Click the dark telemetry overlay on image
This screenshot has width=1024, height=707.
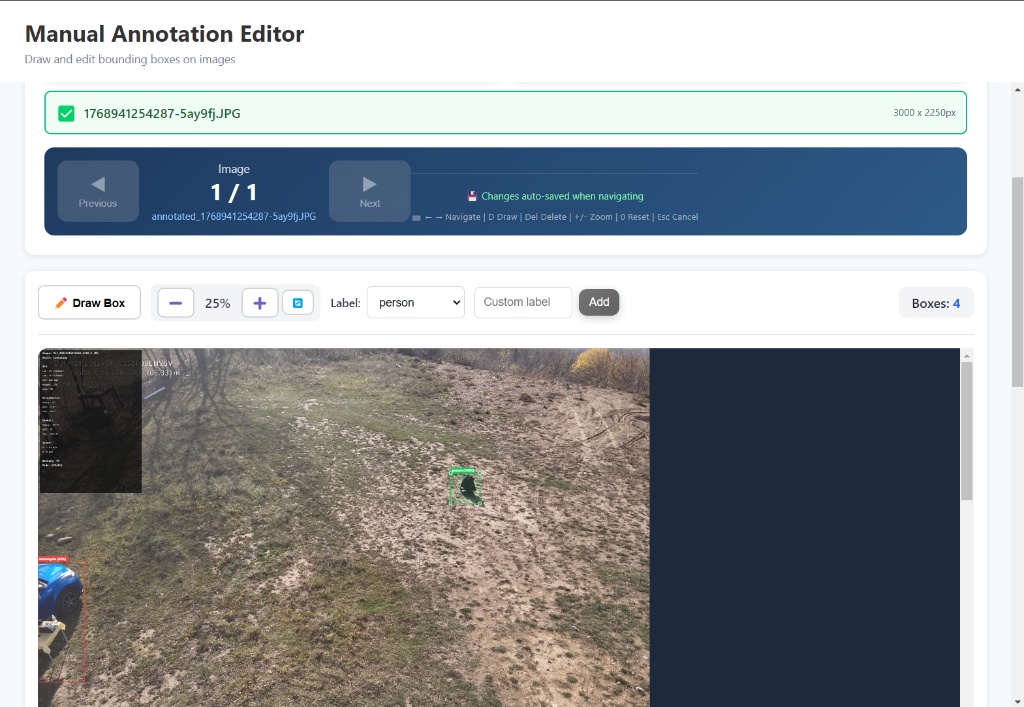(x=90, y=421)
